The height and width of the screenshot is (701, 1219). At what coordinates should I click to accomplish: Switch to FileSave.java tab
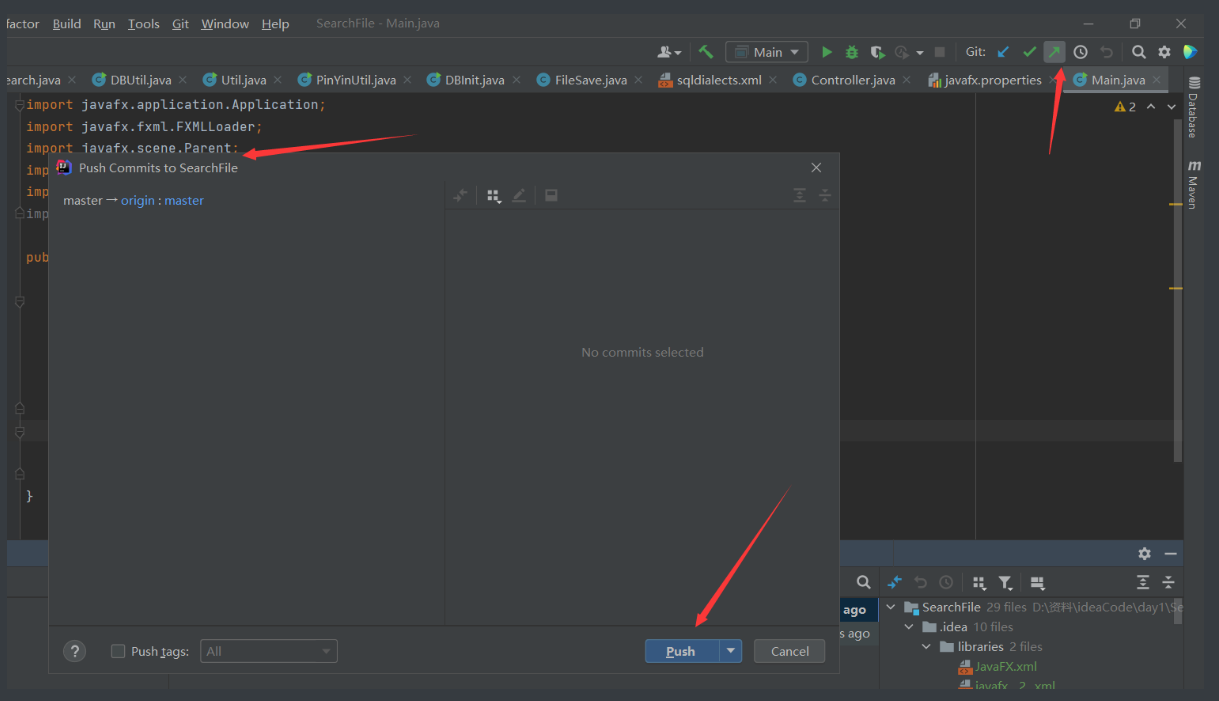(590, 80)
